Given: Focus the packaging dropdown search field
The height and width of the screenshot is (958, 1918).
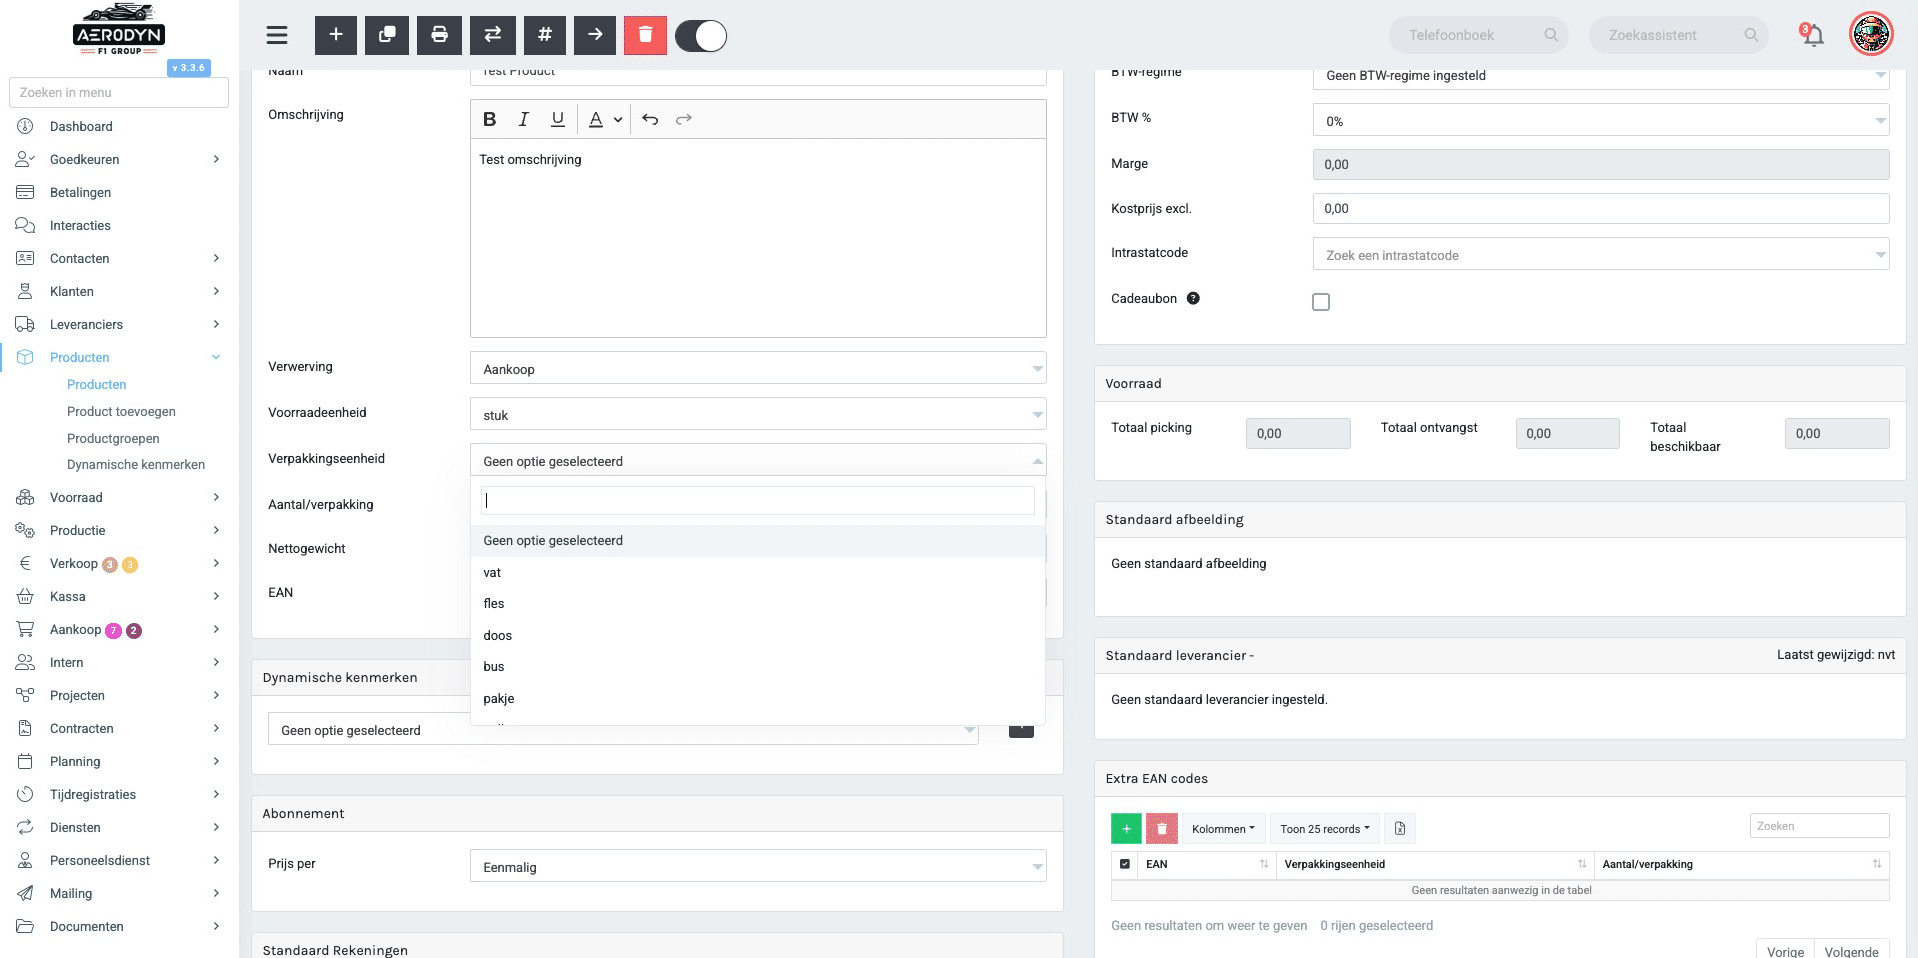Looking at the screenshot, I should pyautogui.click(x=758, y=500).
